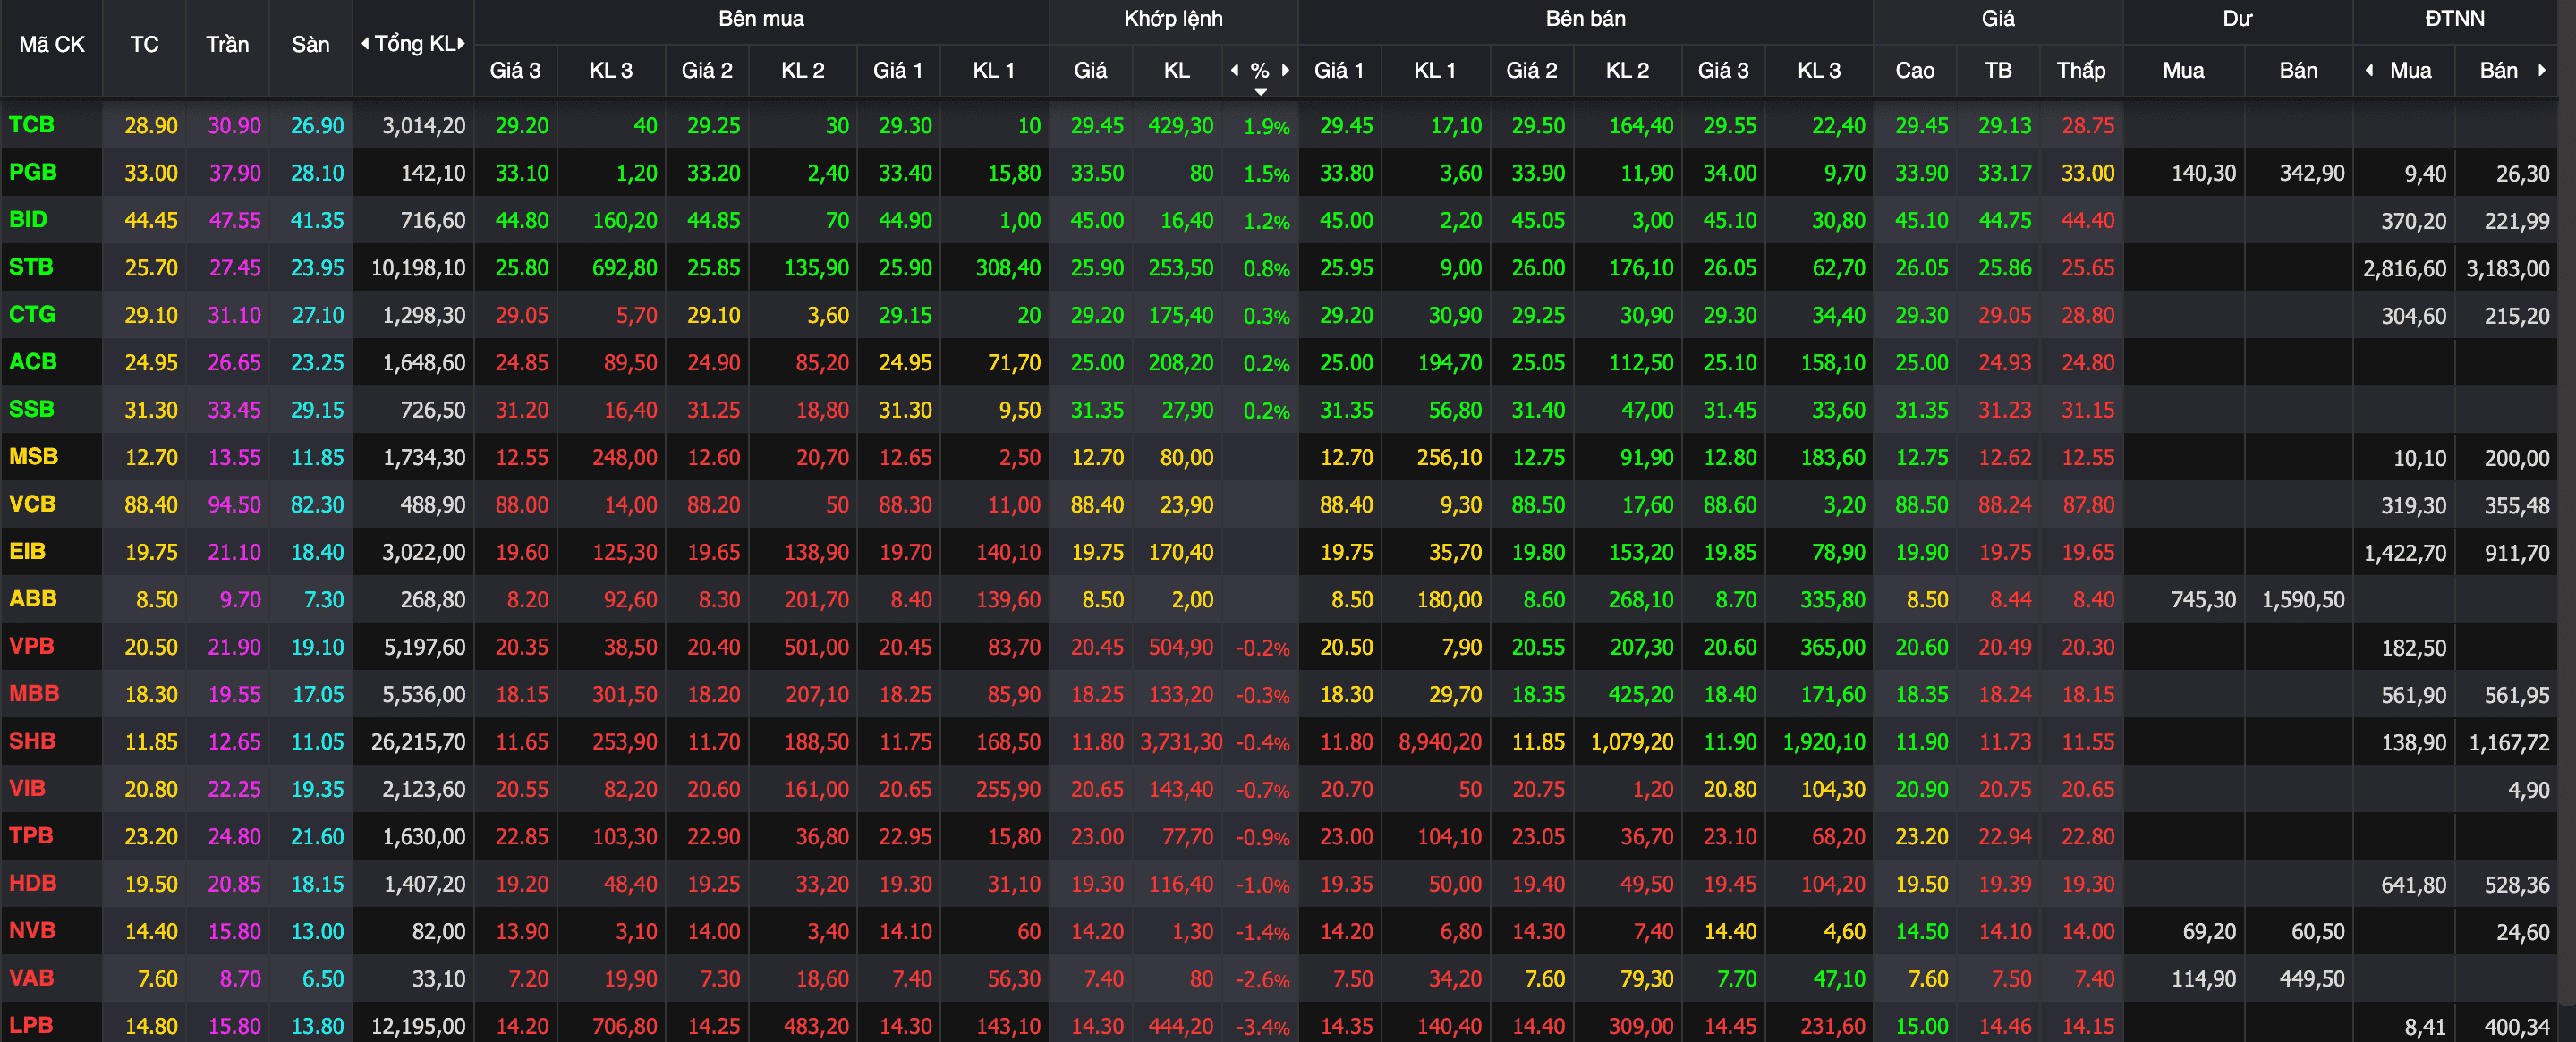
Task: Click the -3.4% change for LPB
Action: (x=1262, y=1027)
